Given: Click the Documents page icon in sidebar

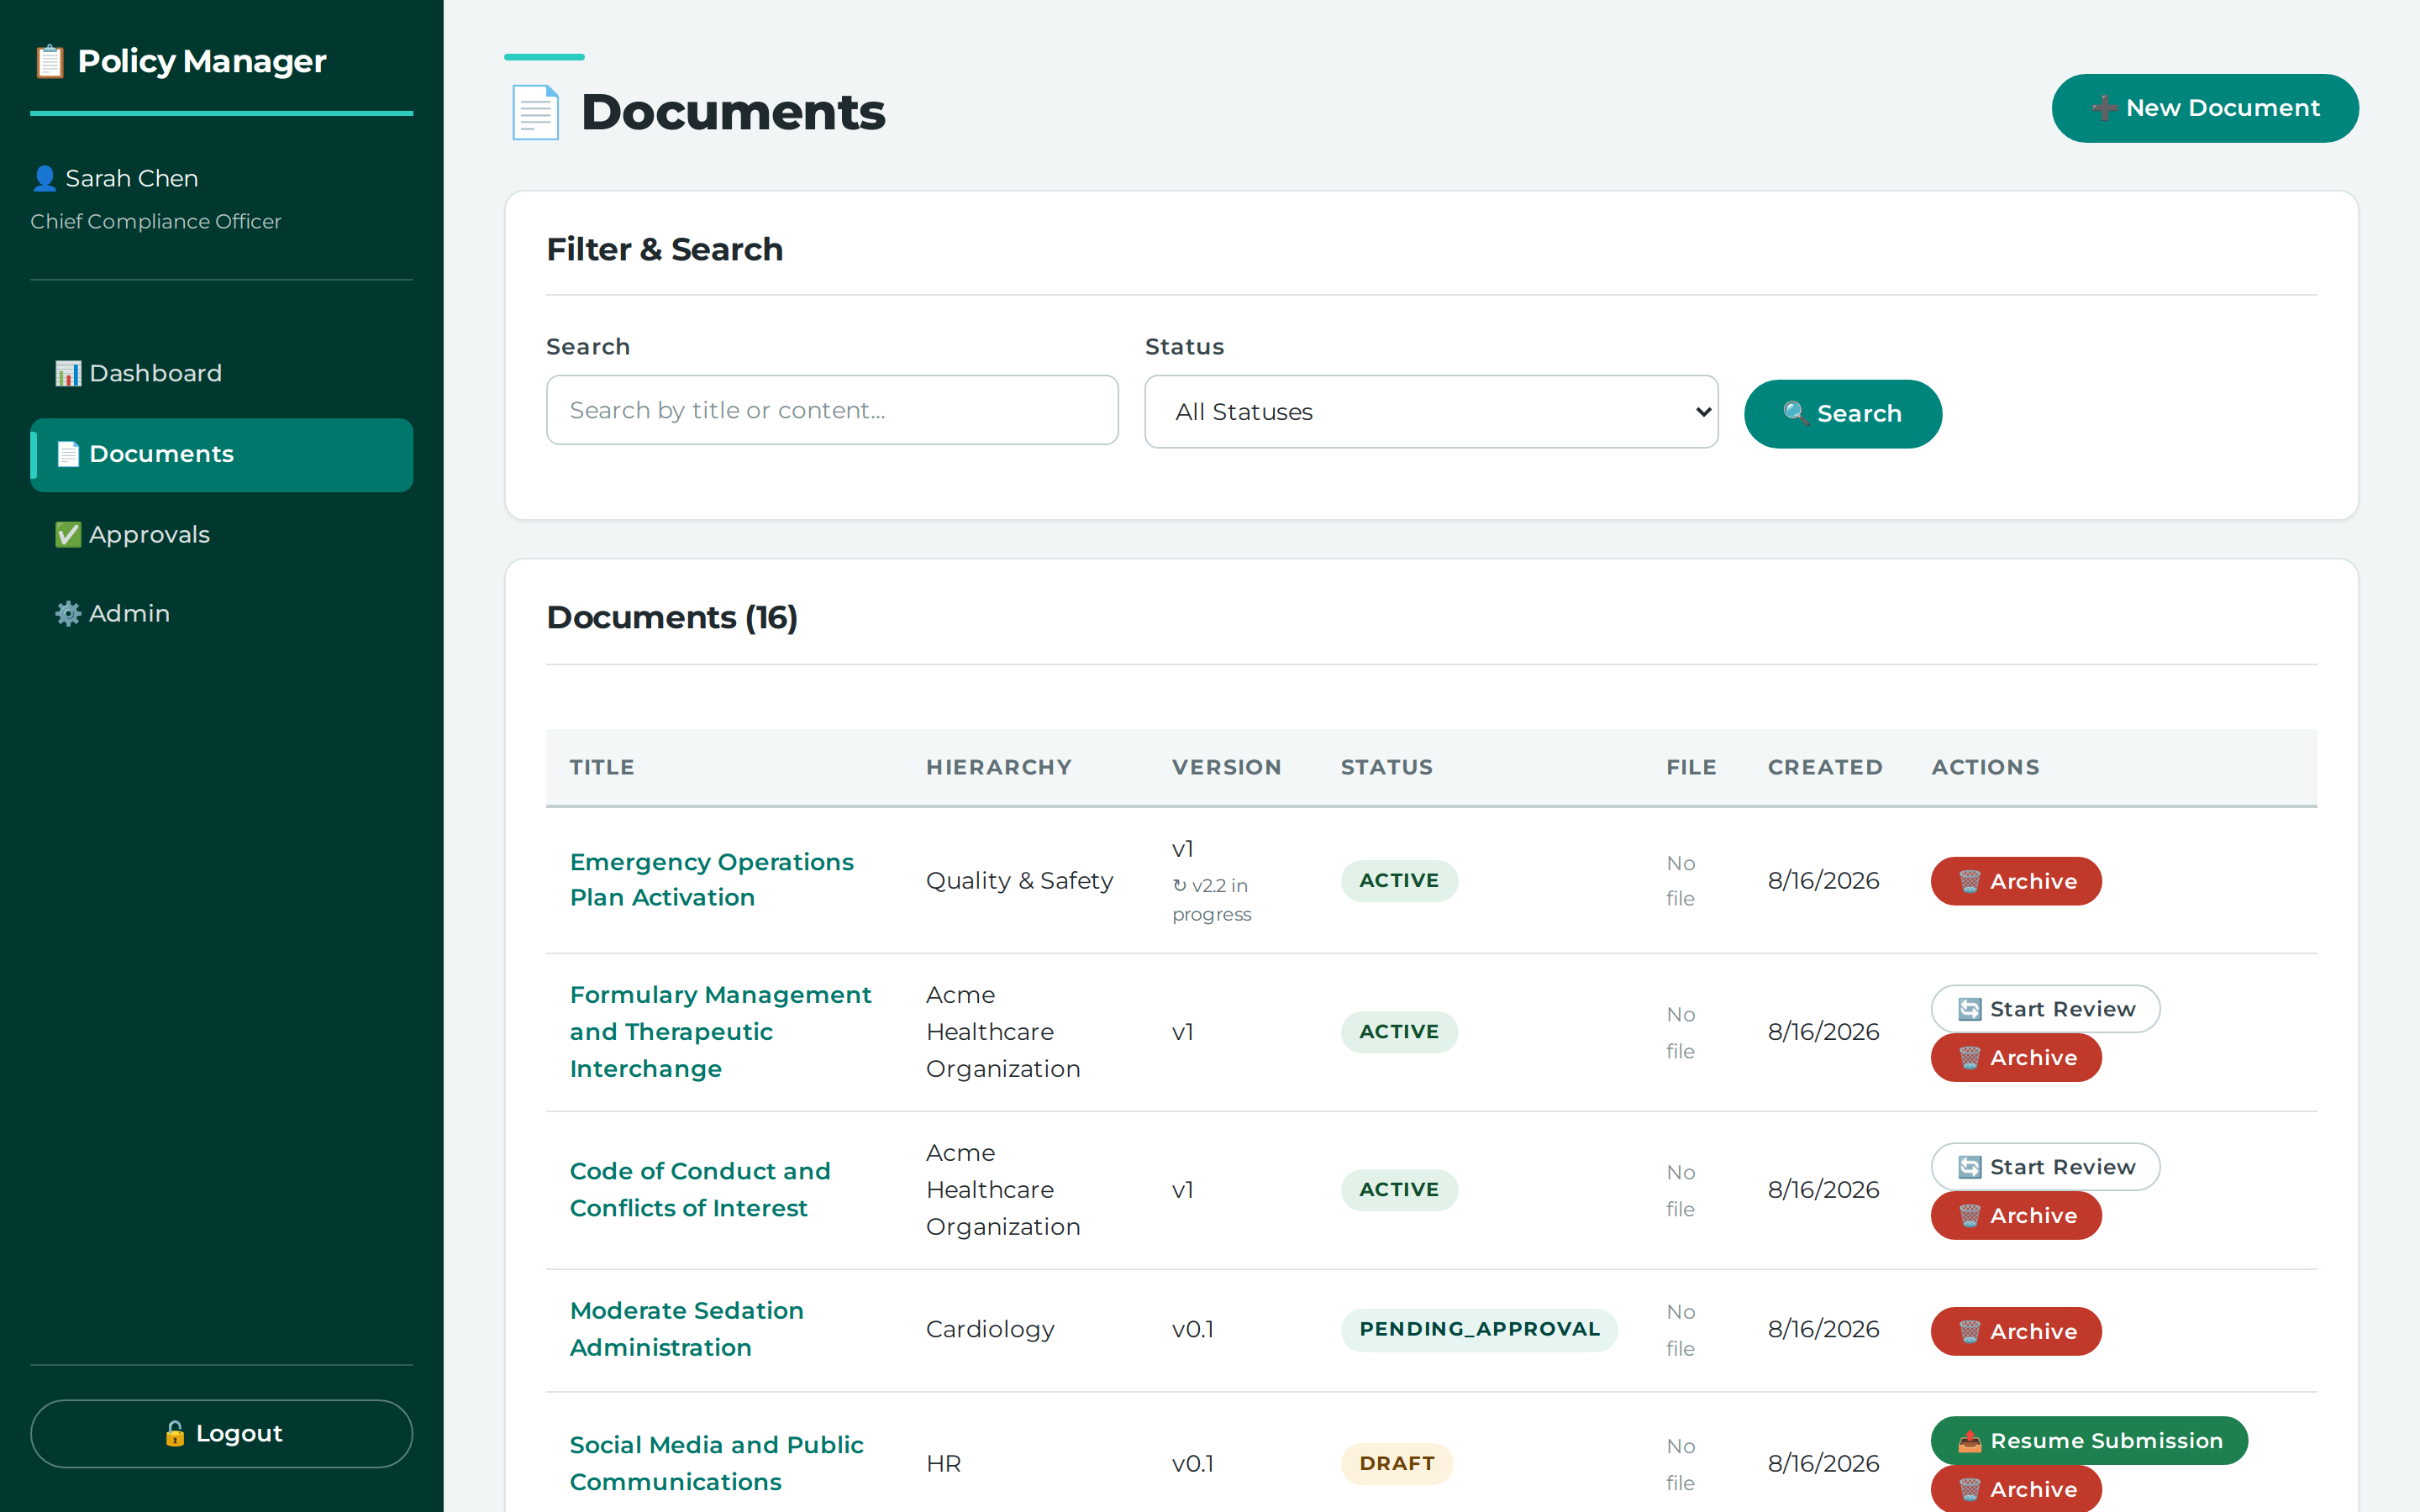Looking at the screenshot, I should (68, 454).
